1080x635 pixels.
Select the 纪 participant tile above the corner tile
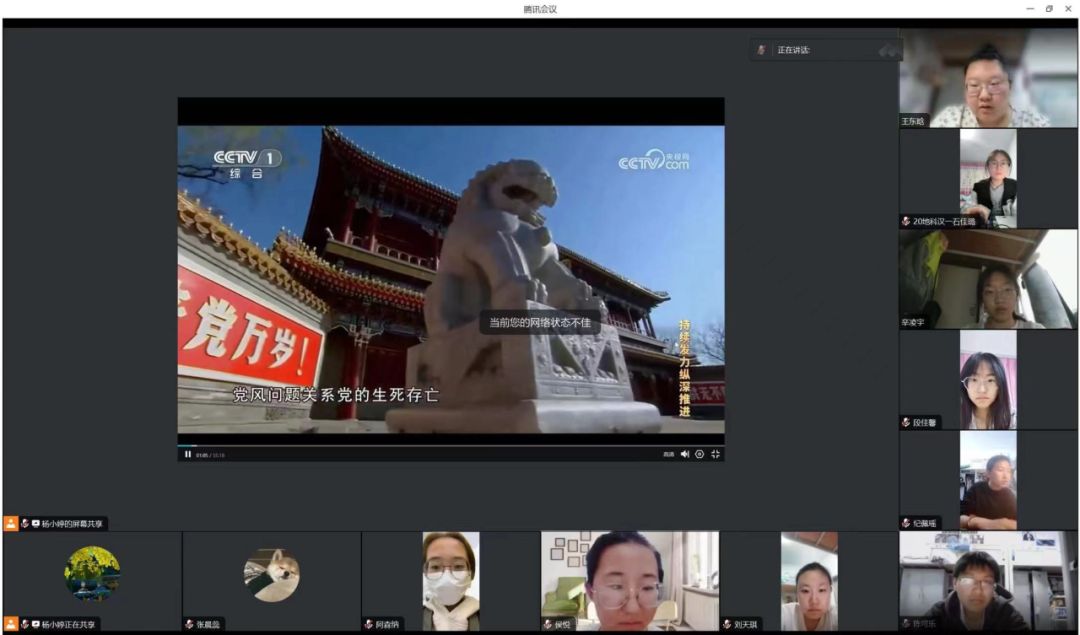point(988,480)
